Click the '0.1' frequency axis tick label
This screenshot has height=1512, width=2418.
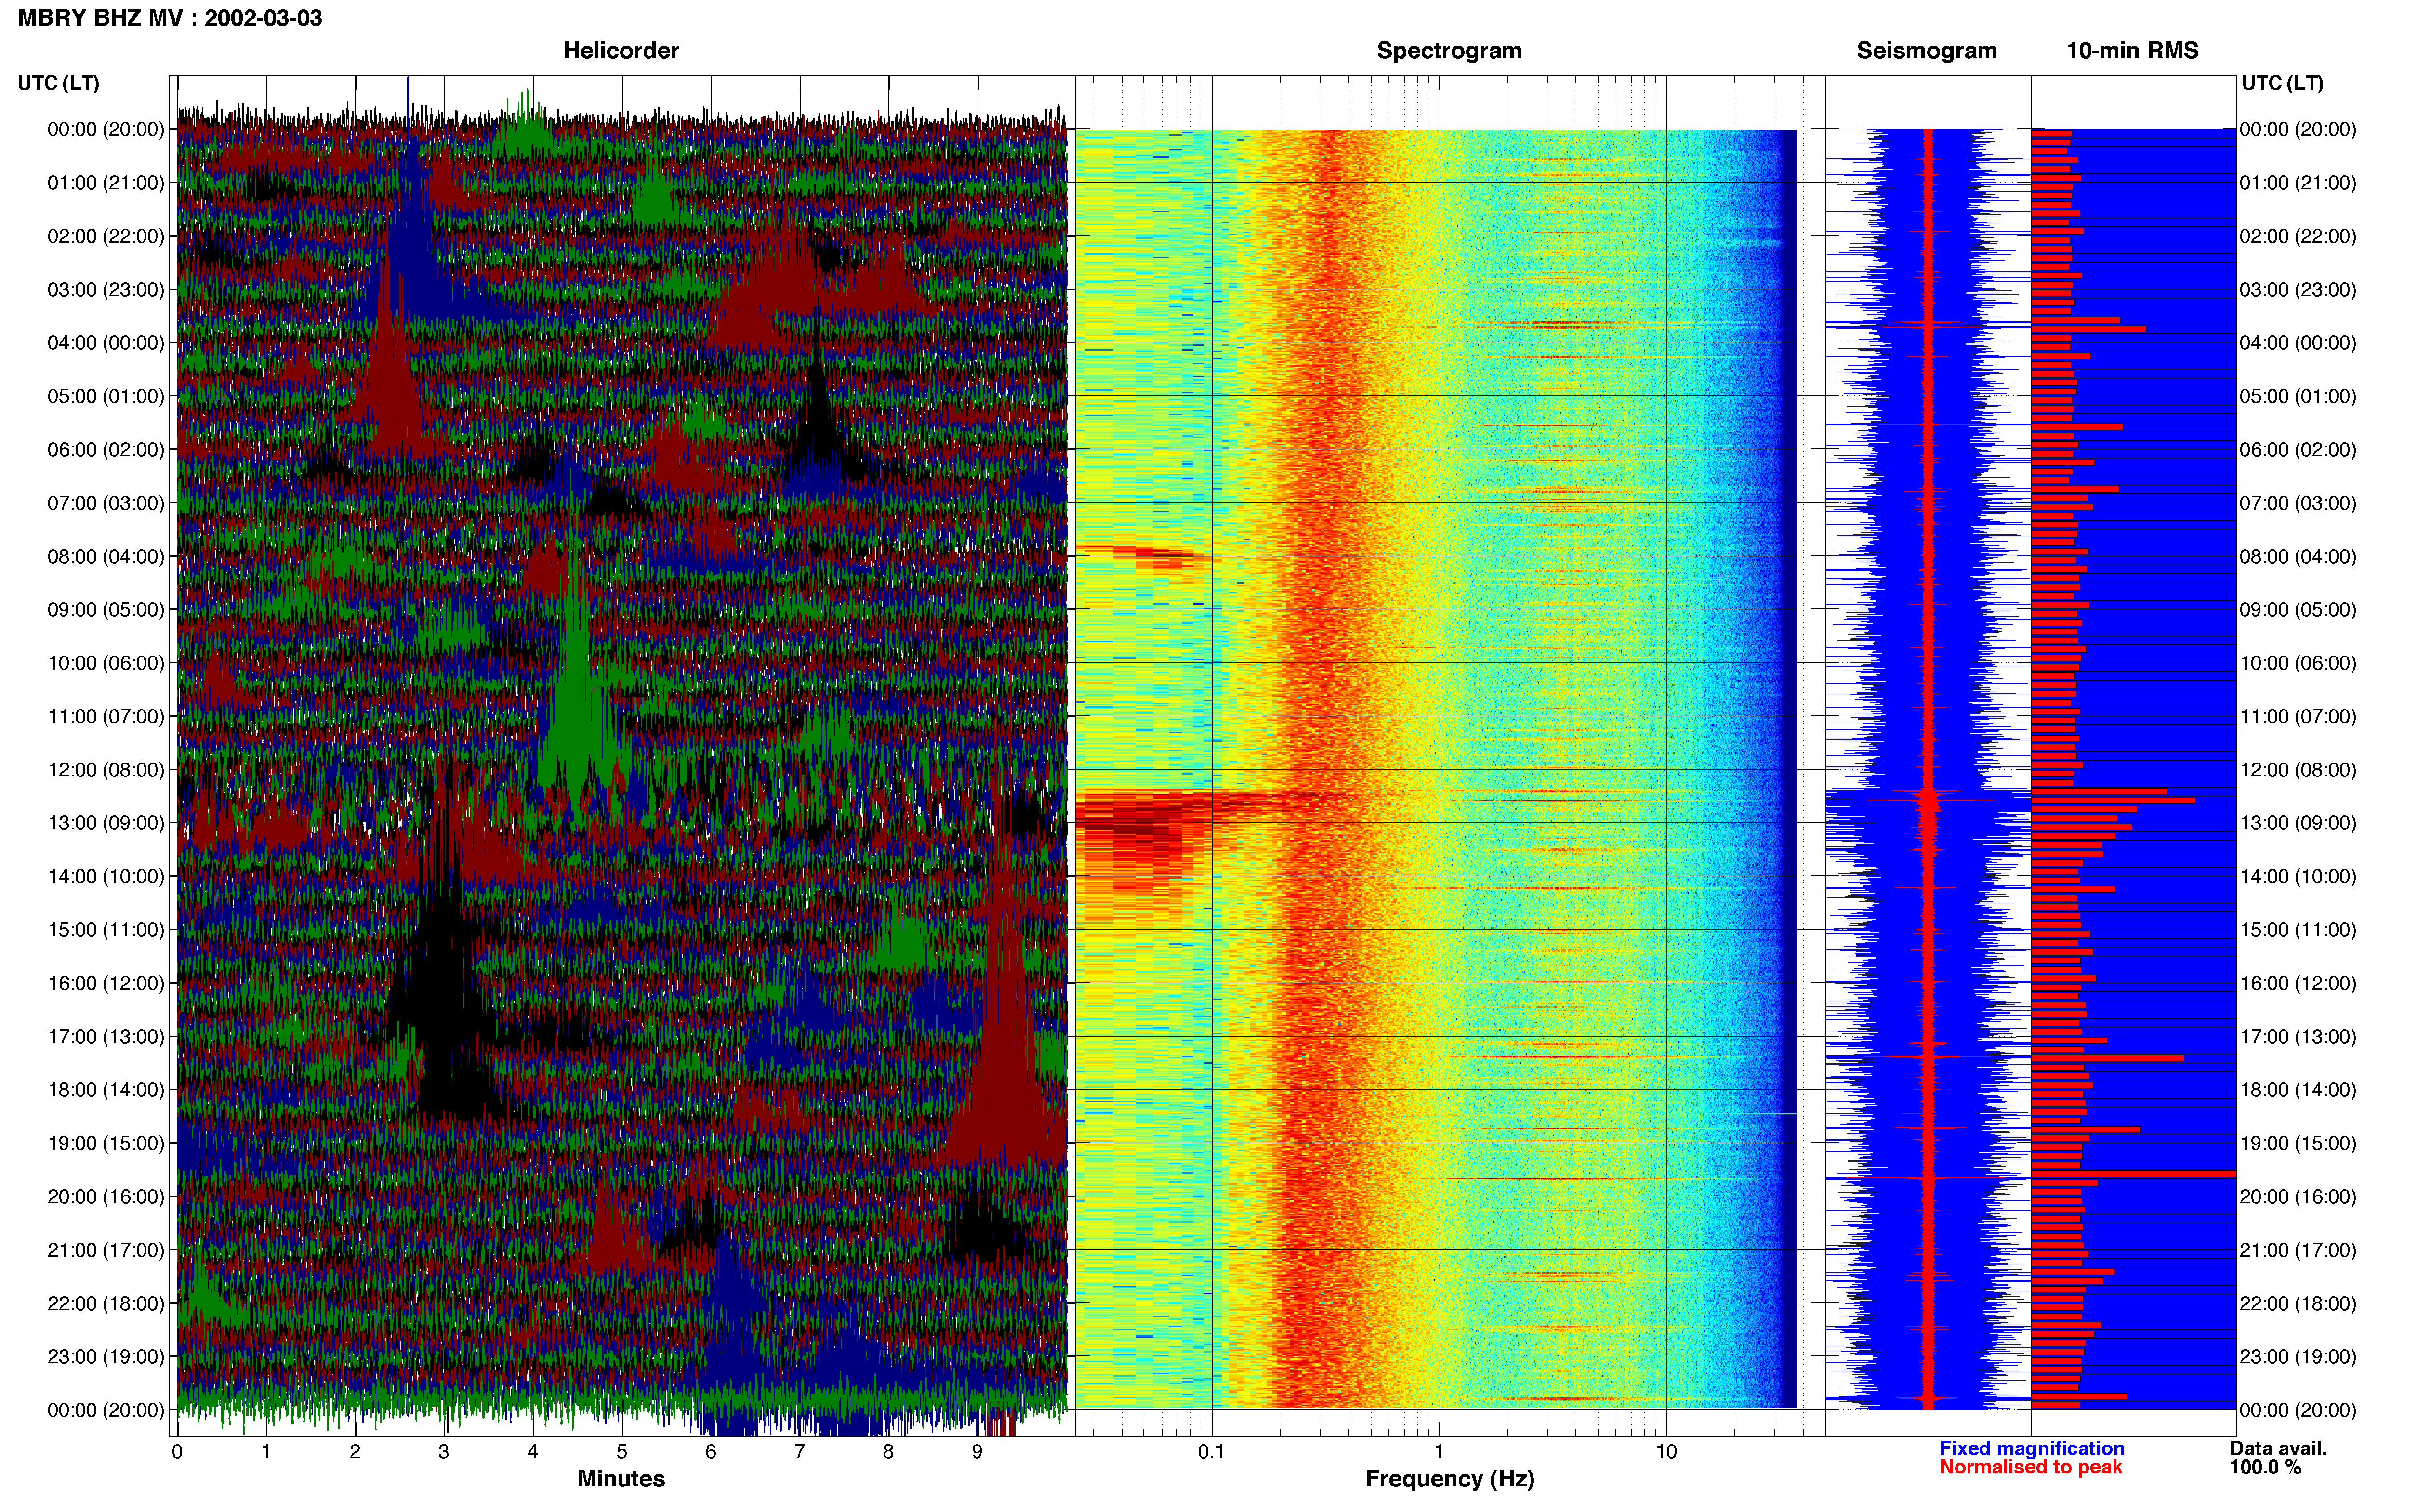[x=1211, y=1452]
